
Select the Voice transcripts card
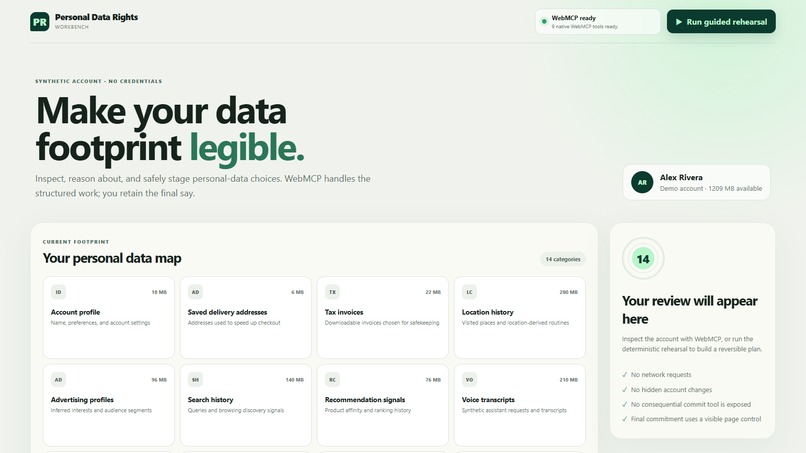(520, 405)
